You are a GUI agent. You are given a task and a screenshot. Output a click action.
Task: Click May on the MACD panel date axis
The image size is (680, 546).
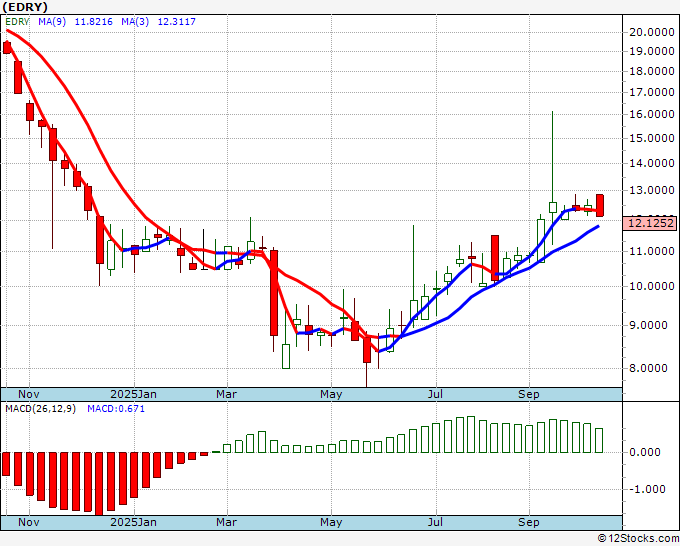pyautogui.click(x=331, y=522)
